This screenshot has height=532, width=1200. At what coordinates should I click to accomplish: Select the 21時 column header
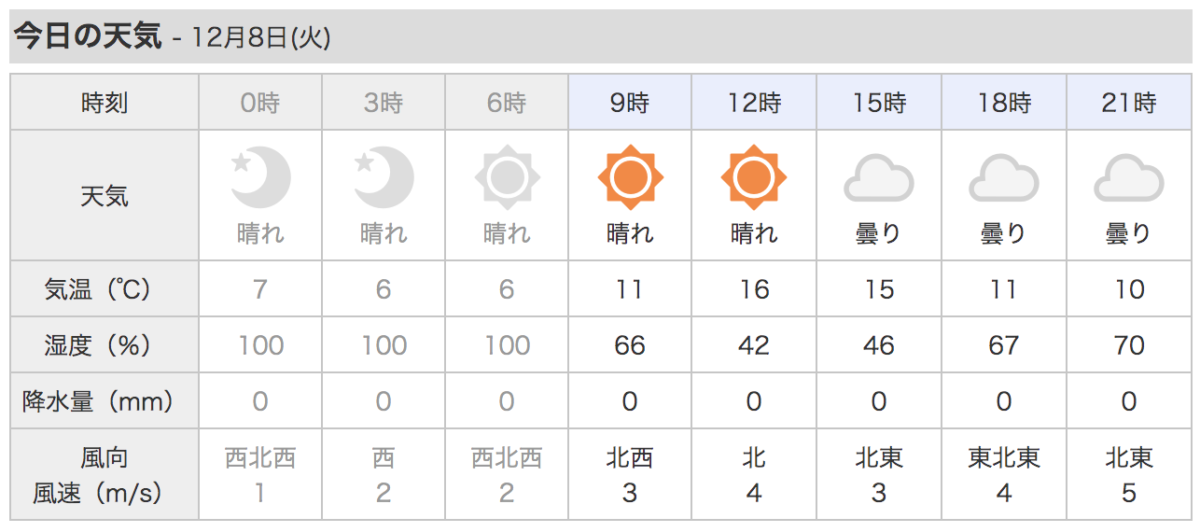tap(1129, 102)
